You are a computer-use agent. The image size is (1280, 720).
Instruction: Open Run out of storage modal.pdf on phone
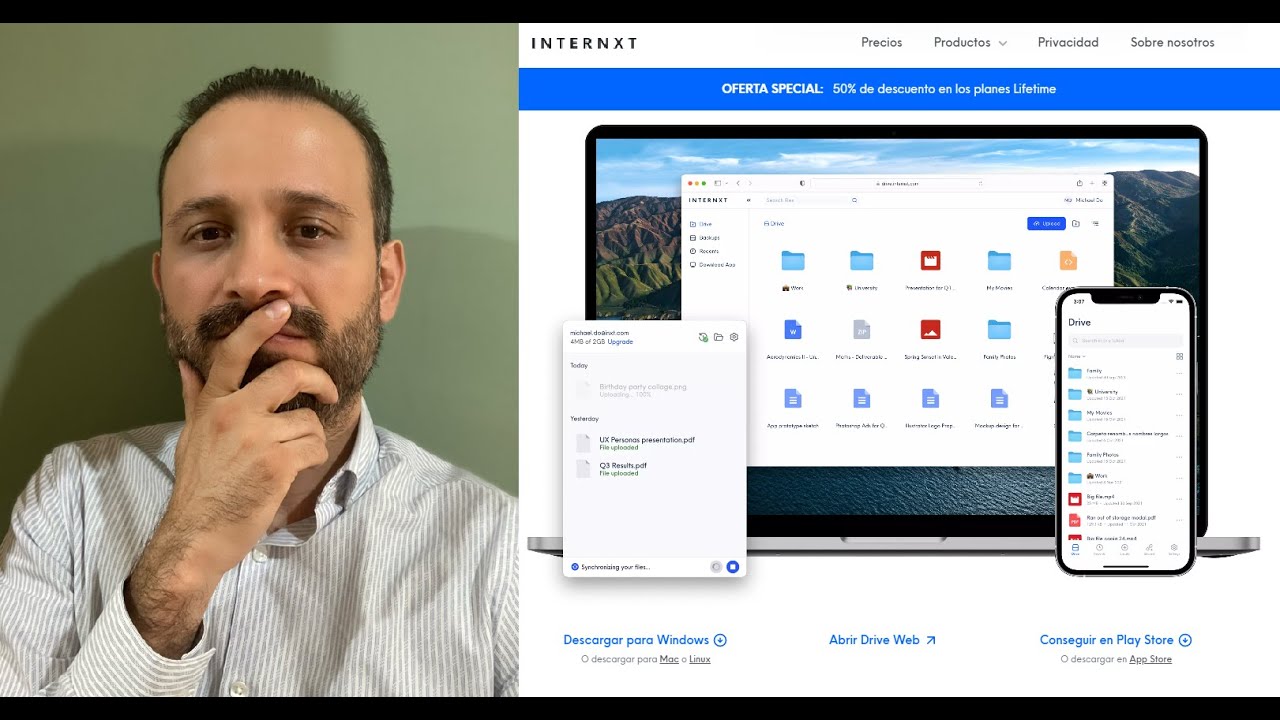coord(1125,519)
